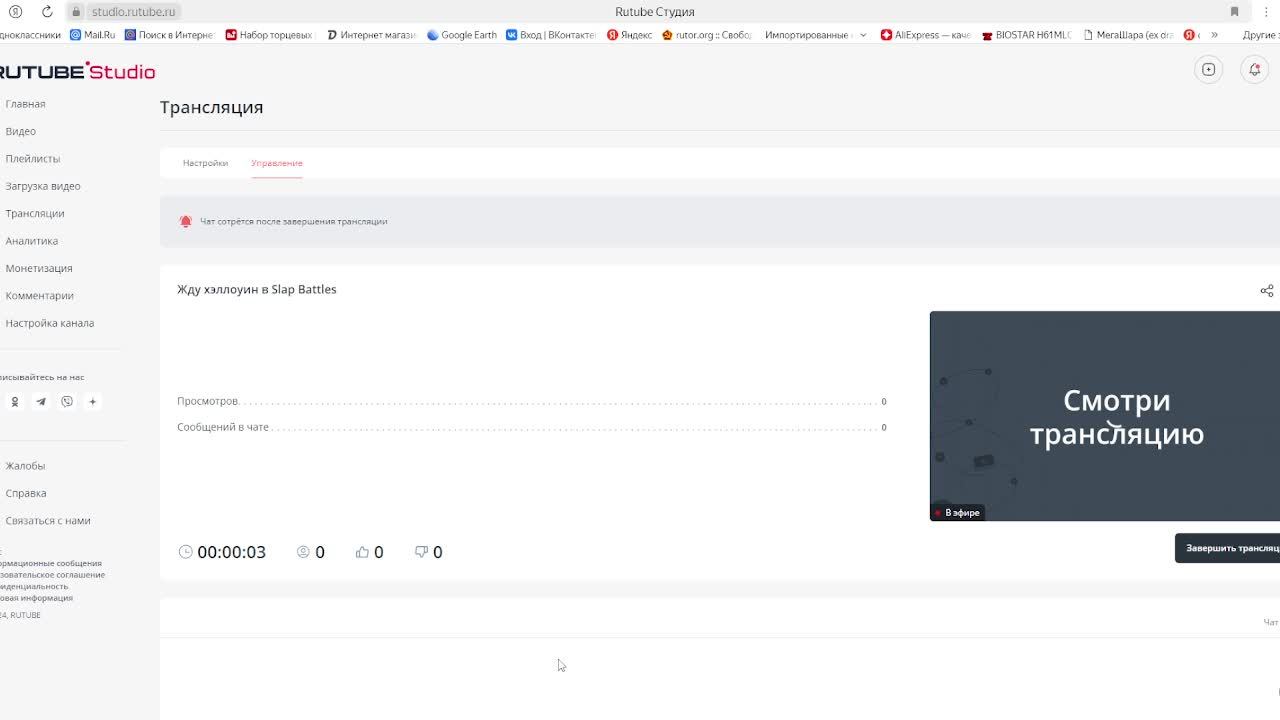Screen dimensions: 1280x720
Task: Click the lock icon next to the URL
Action: [76, 12]
